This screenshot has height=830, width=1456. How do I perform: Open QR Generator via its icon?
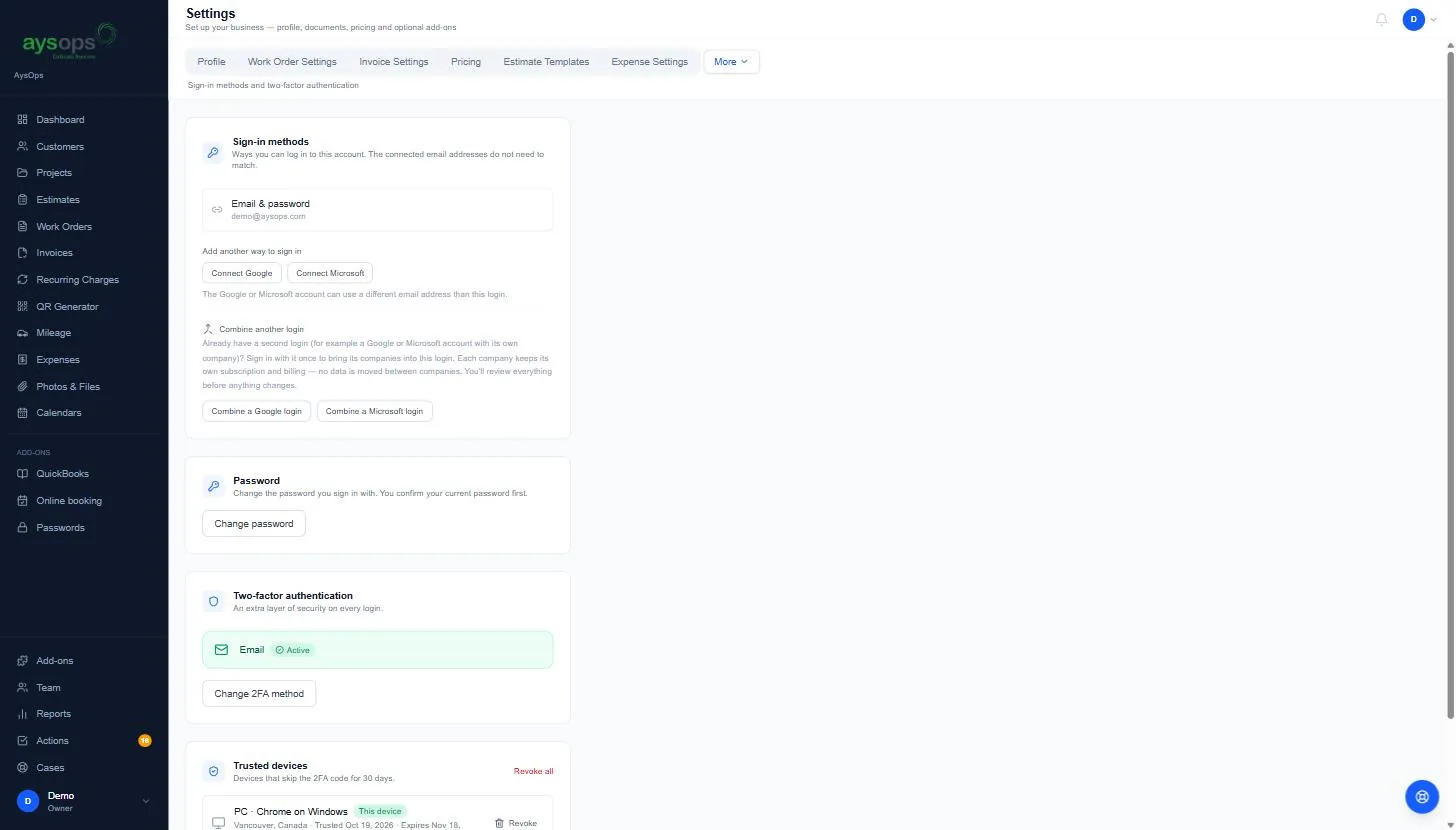[x=22, y=306]
